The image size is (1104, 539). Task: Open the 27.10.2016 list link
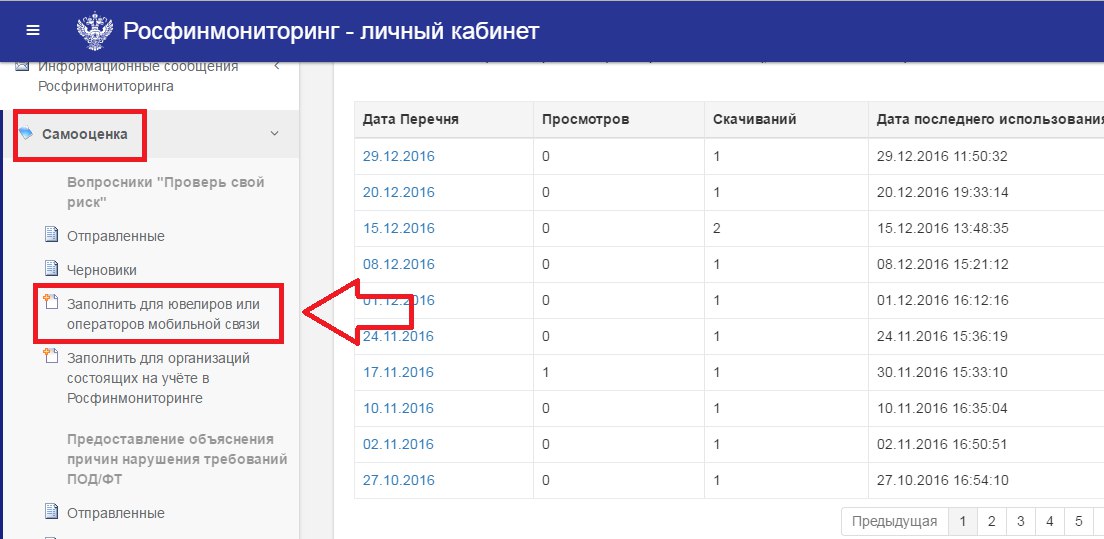pyautogui.click(x=399, y=480)
